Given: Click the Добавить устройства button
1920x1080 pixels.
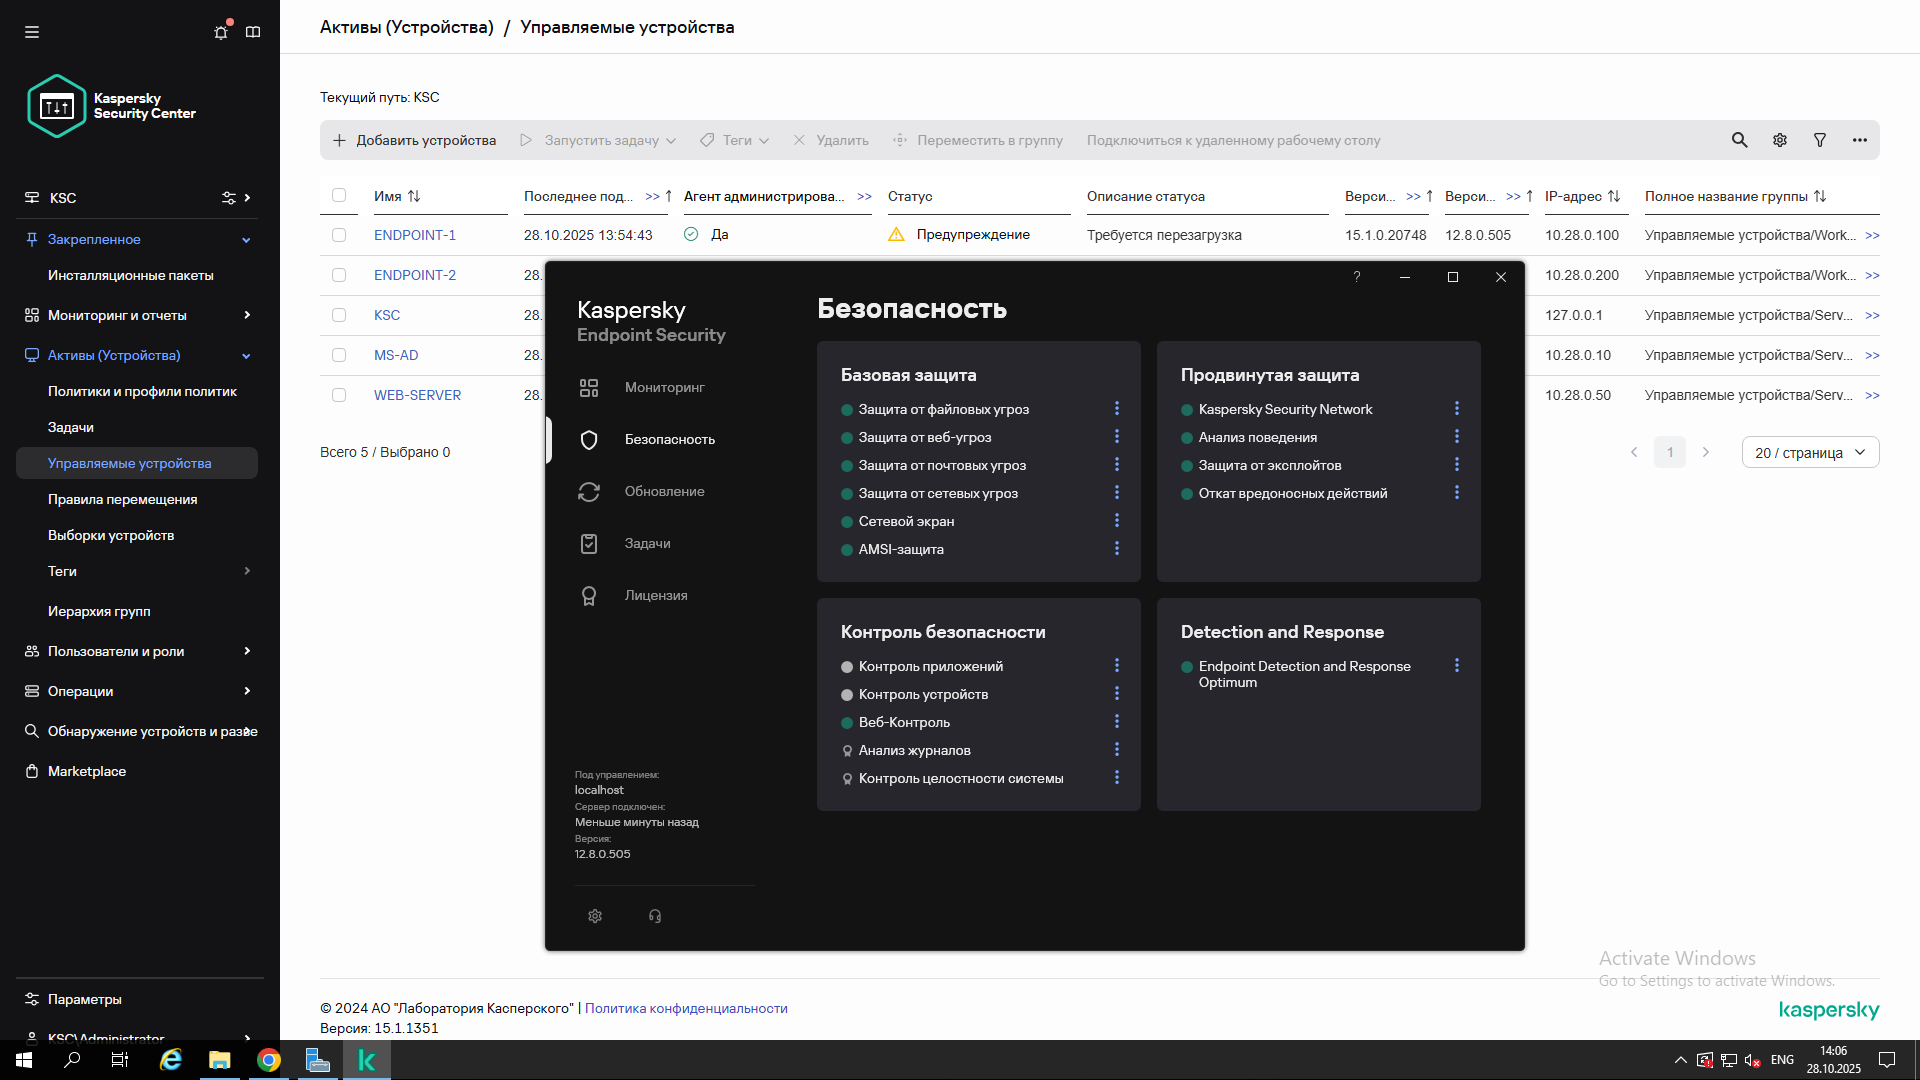Looking at the screenshot, I should click(x=414, y=140).
